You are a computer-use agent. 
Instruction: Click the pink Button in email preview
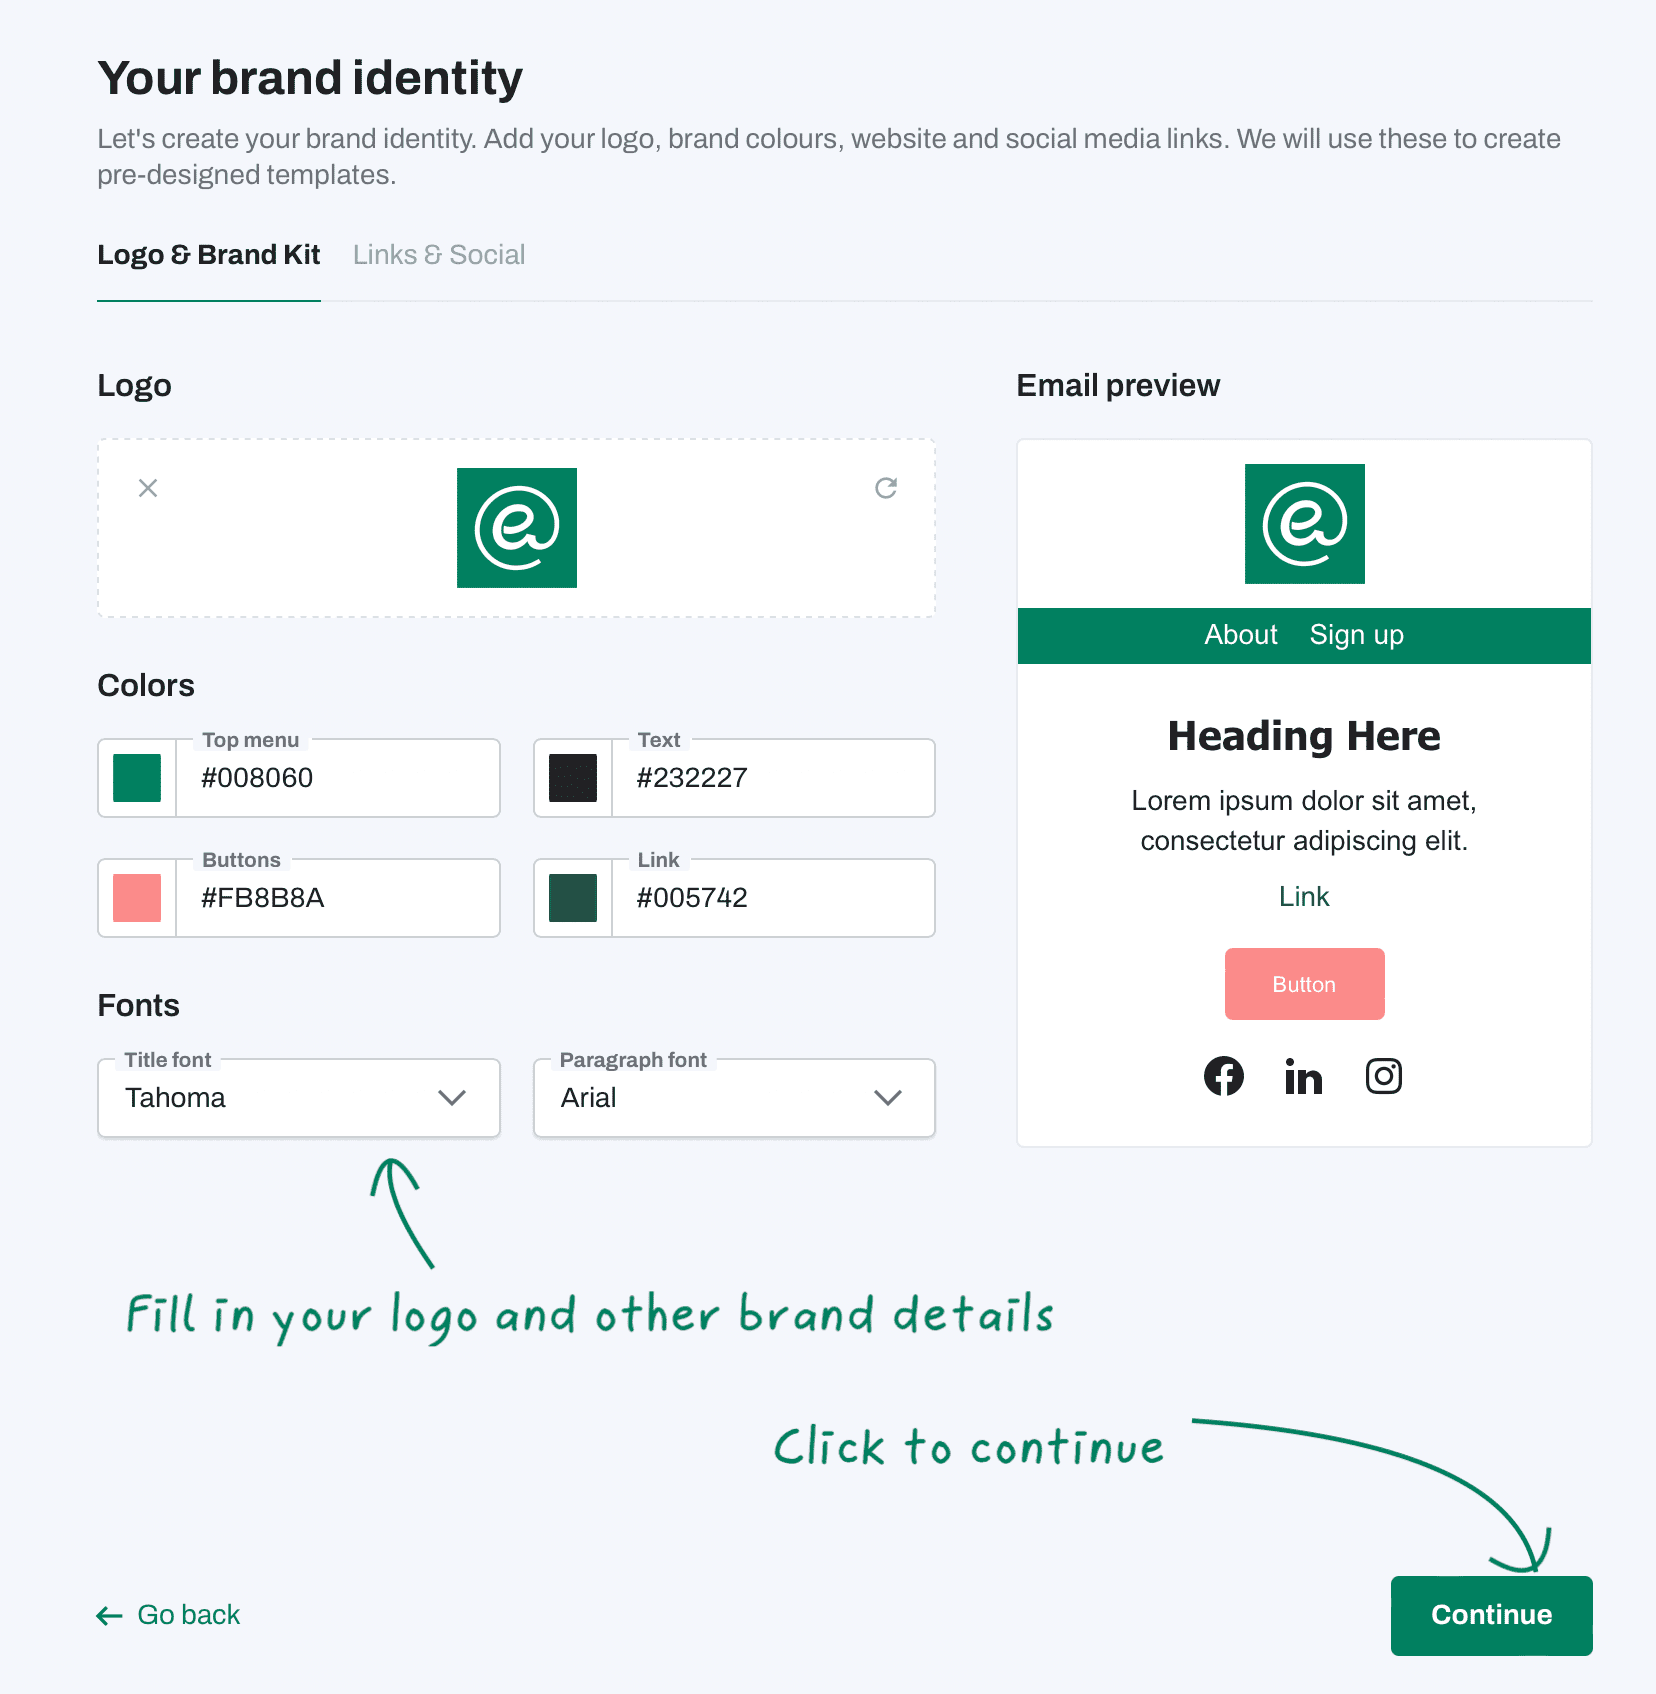1305,984
